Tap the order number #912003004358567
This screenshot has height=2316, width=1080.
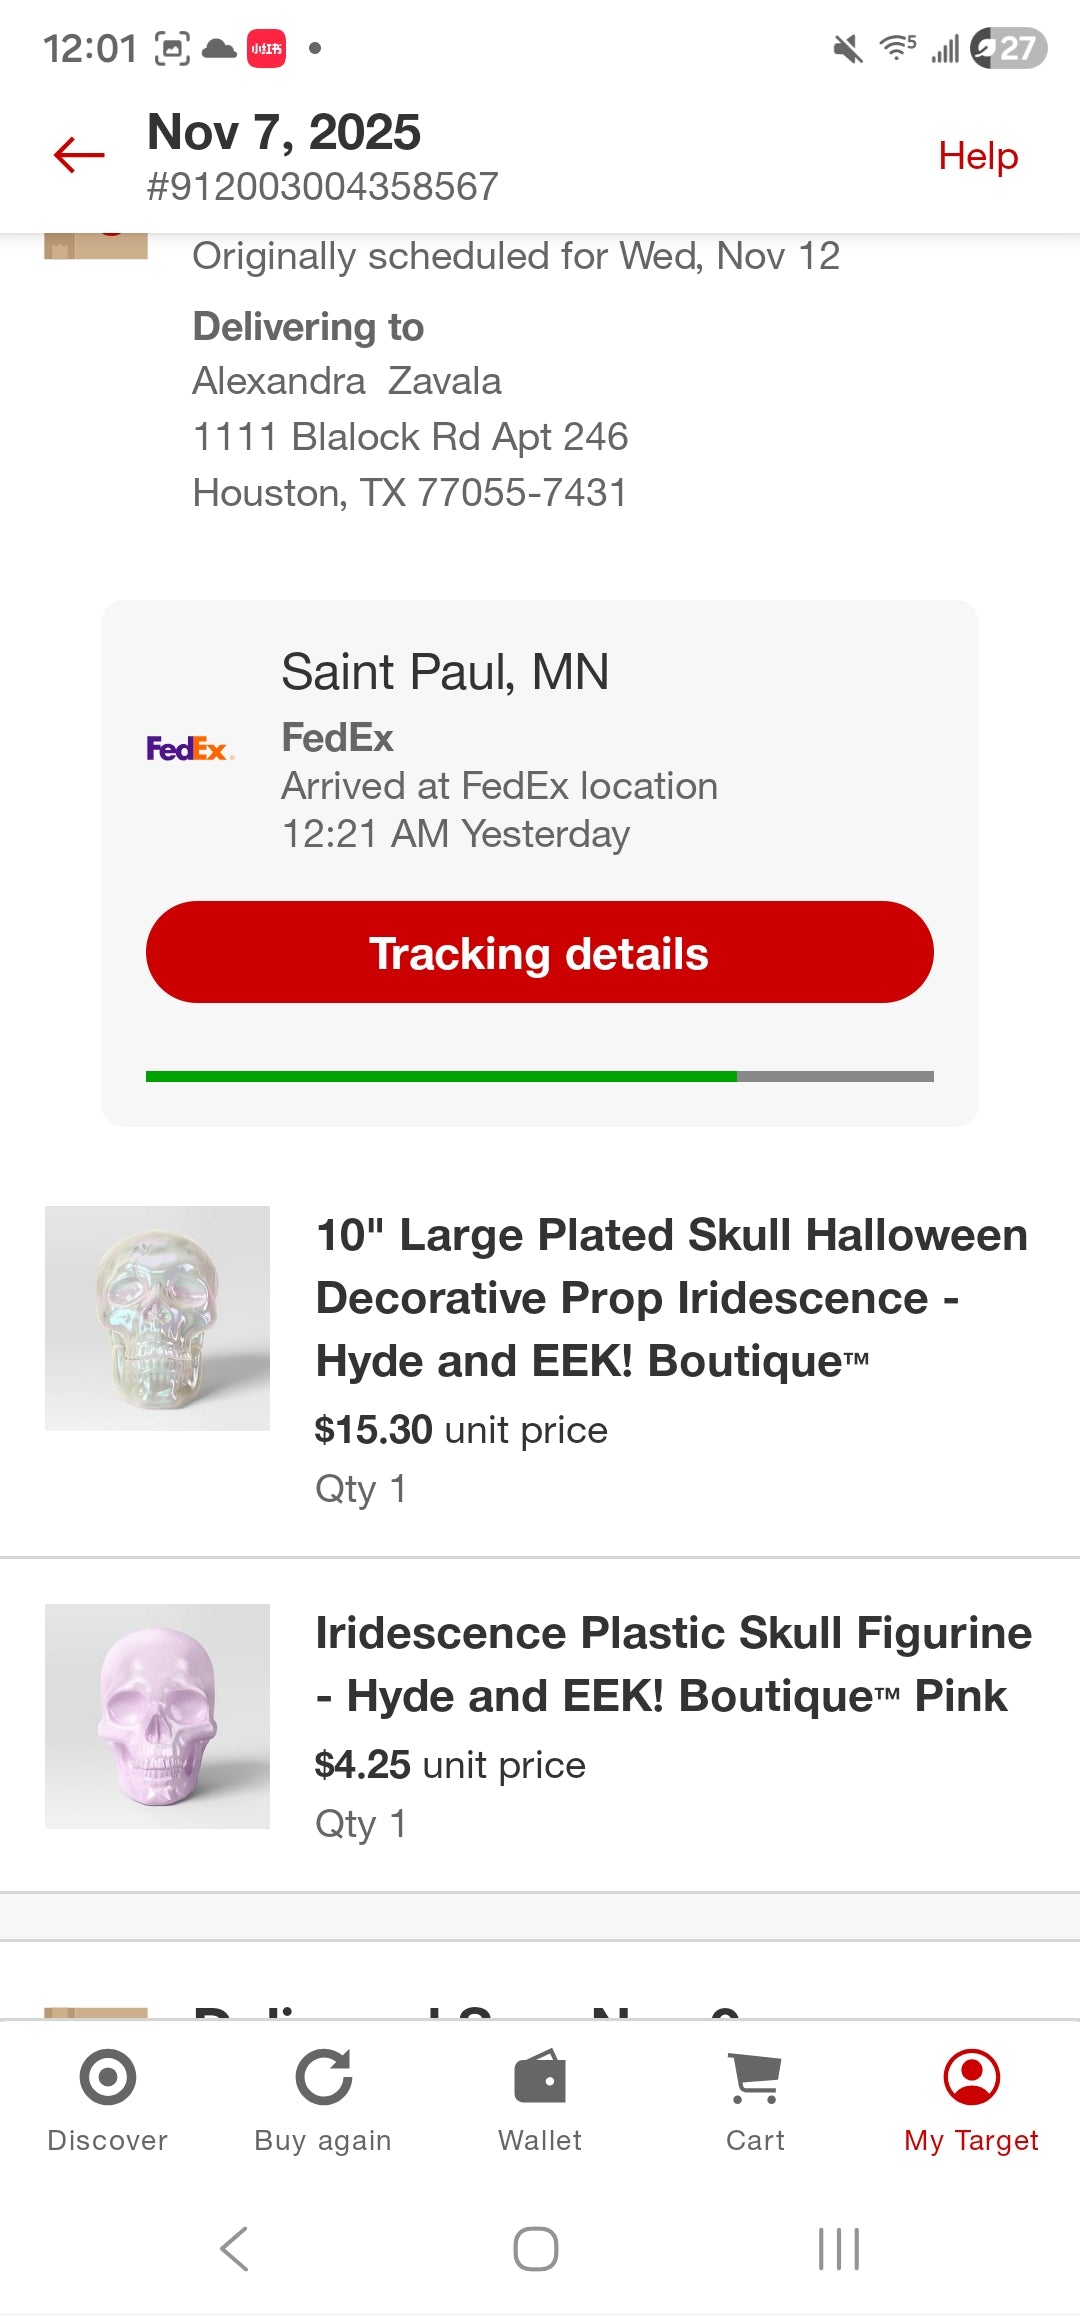(x=322, y=186)
